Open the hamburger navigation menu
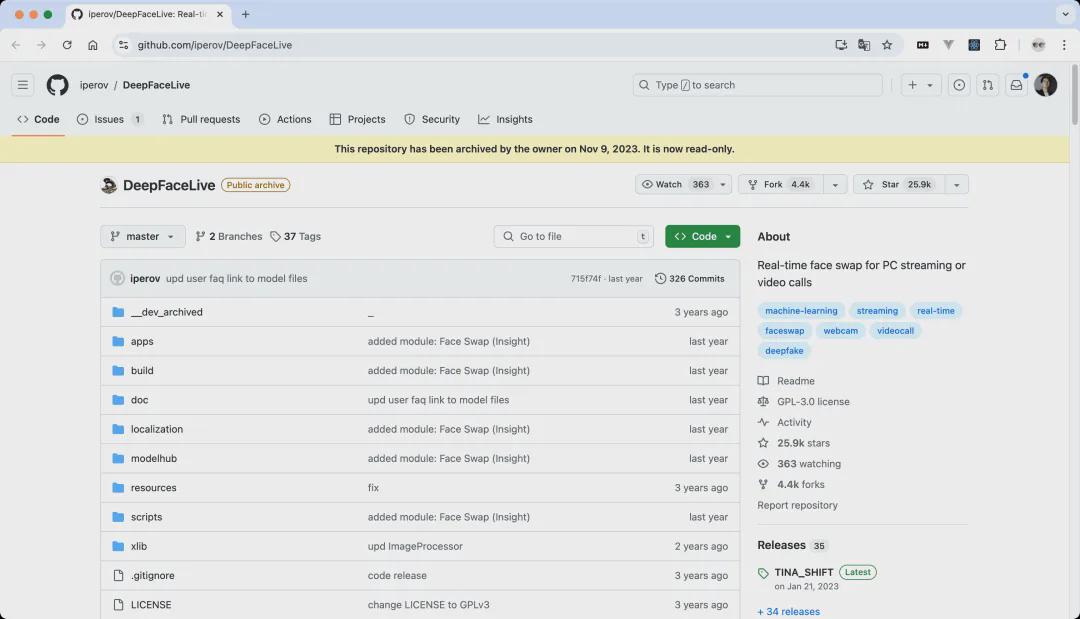 pyautogui.click(x=23, y=85)
